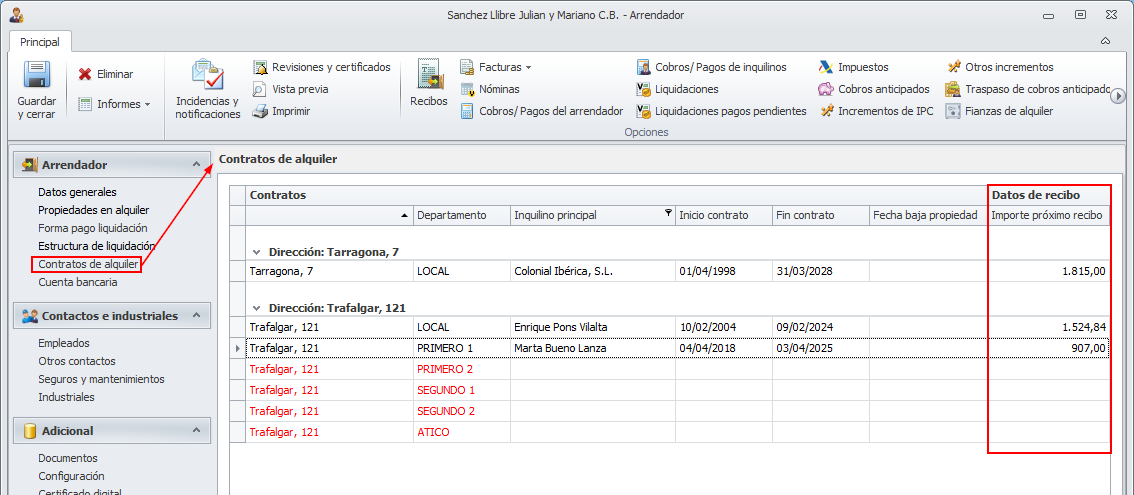Viewport: 1134px width, 495px height.
Task: Go to Datos generales in sidebar
Action: point(77,192)
